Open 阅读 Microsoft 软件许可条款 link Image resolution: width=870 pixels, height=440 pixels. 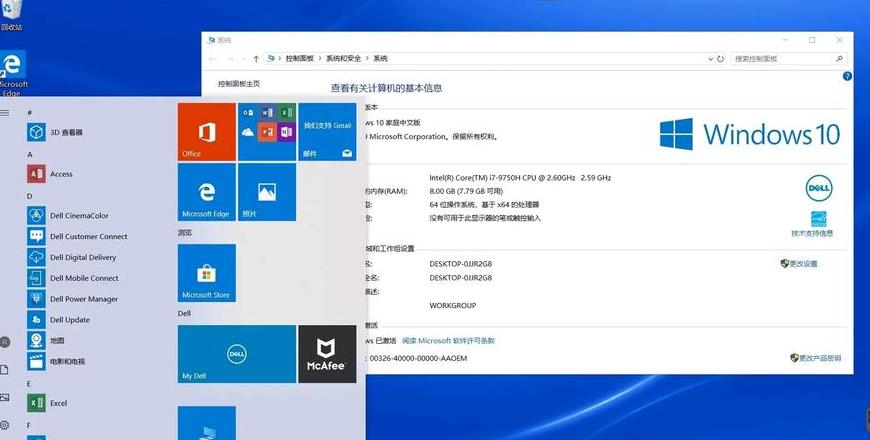448,341
